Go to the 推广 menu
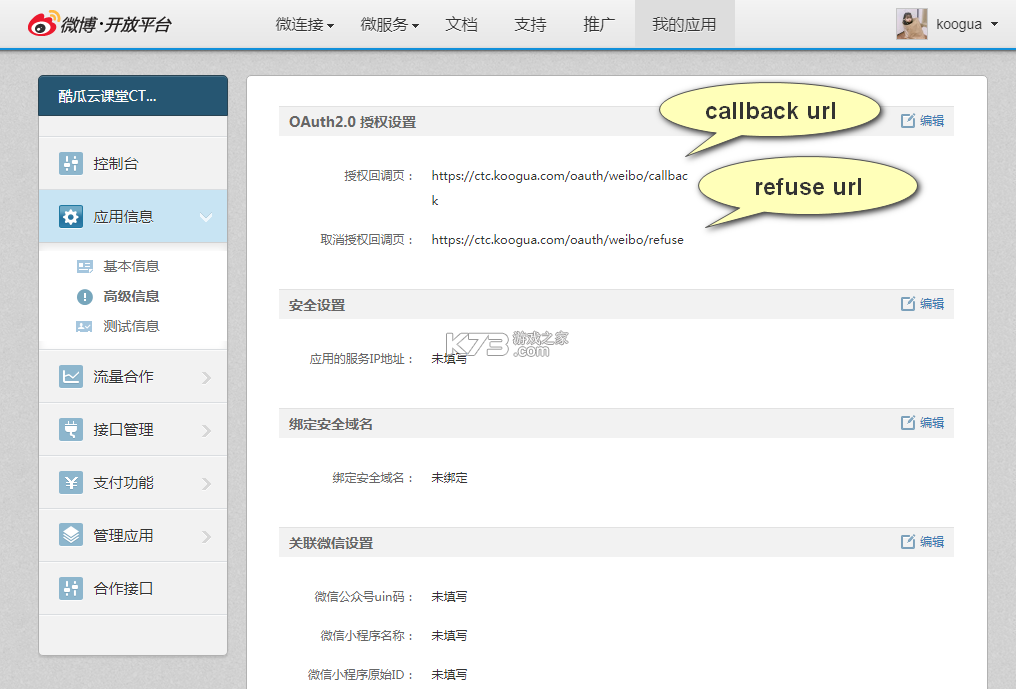 (599, 25)
